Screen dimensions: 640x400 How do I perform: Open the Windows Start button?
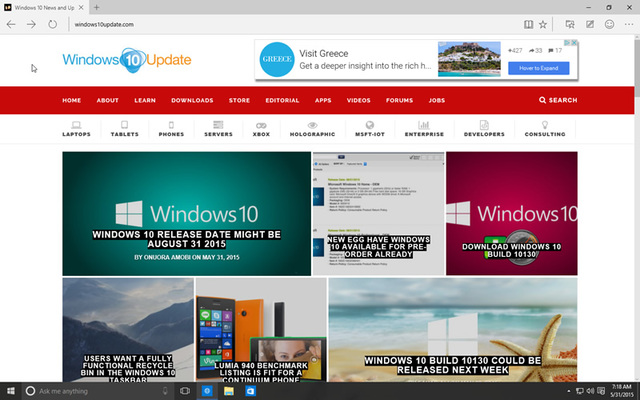tap(11, 391)
